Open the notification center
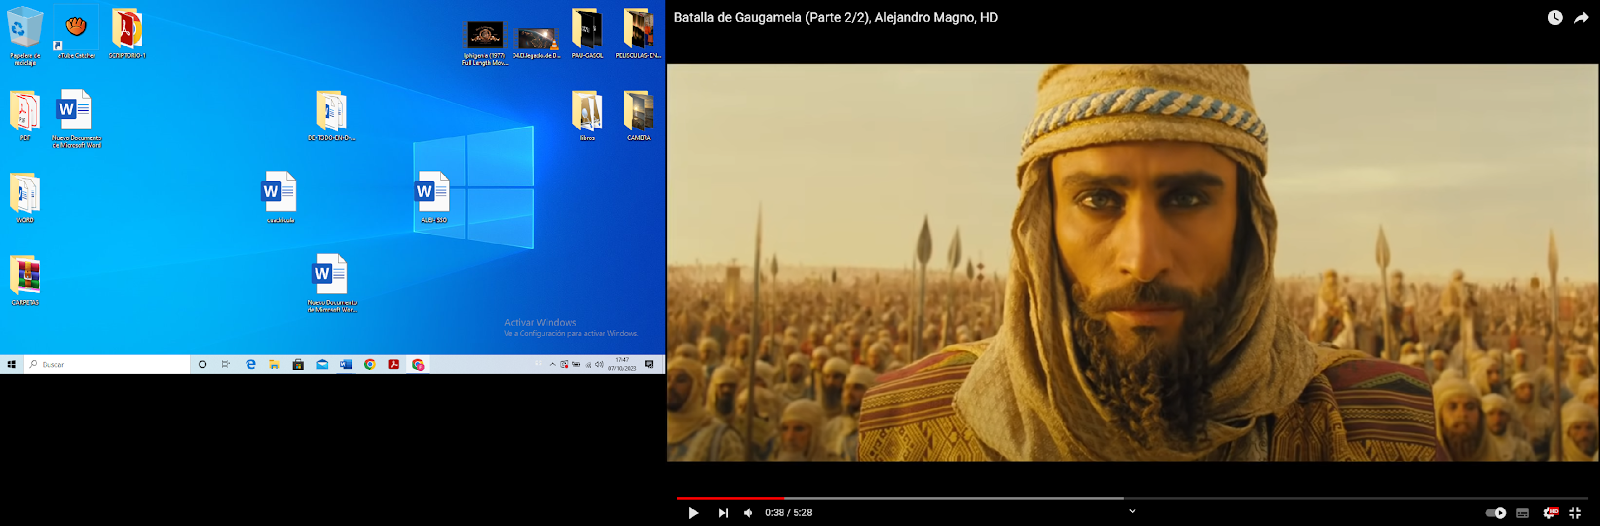 coord(649,364)
